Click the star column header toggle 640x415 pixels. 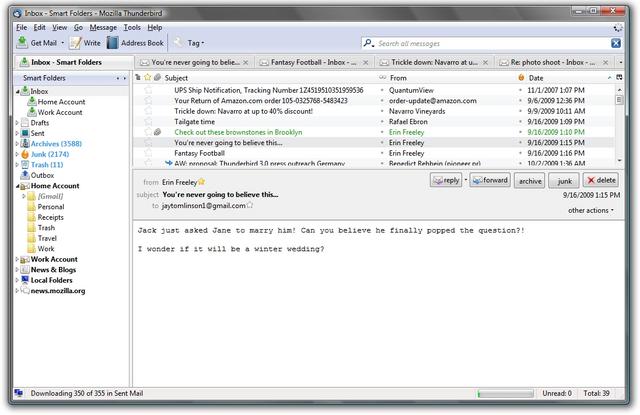(147, 78)
